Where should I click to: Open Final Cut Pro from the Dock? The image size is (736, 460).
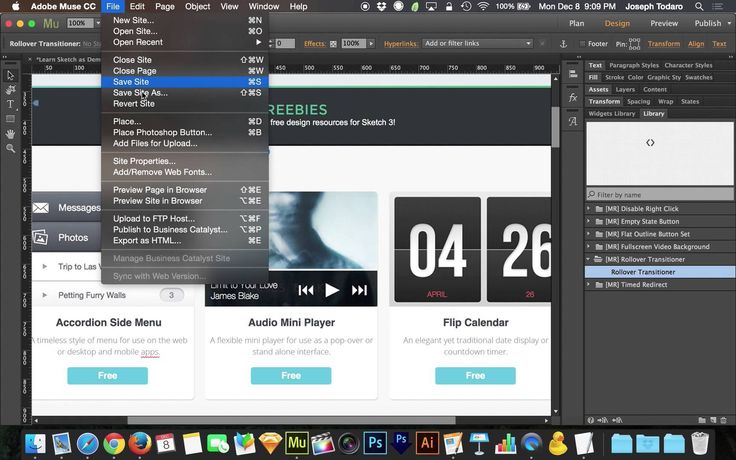[323, 443]
